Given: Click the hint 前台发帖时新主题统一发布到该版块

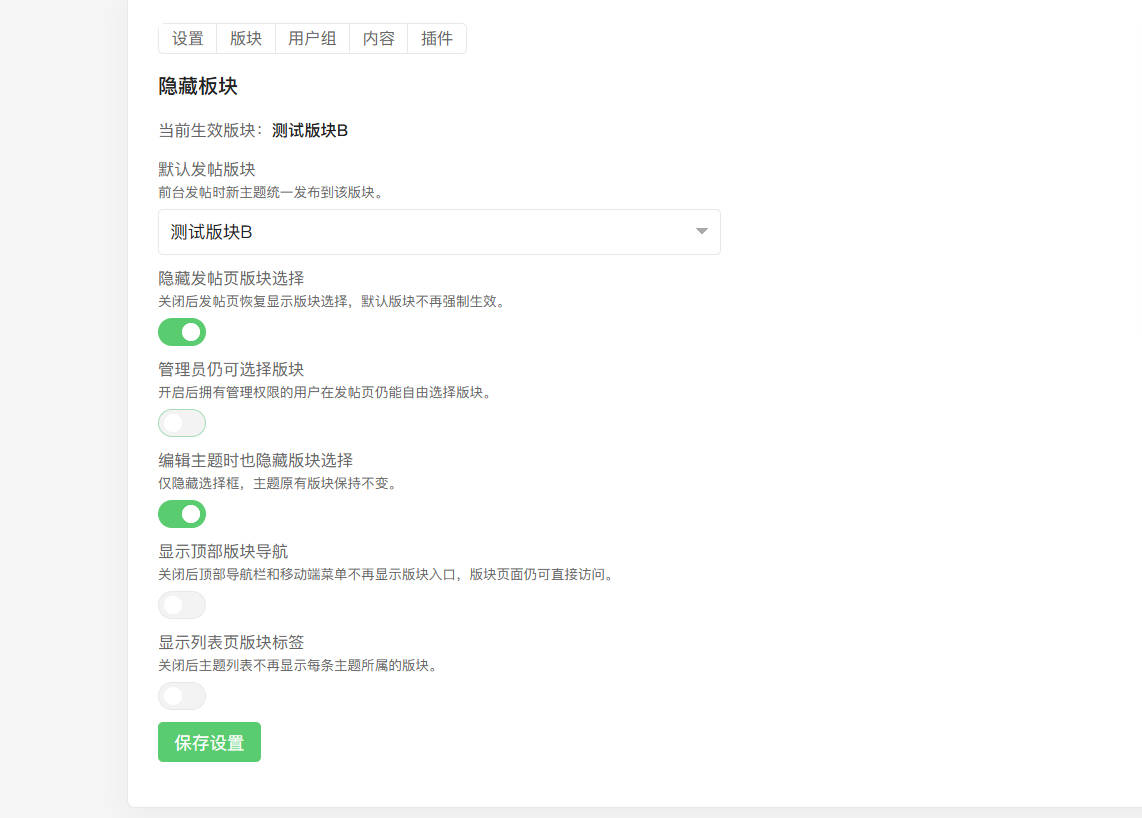Looking at the screenshot, I should [x=271, y=193].
